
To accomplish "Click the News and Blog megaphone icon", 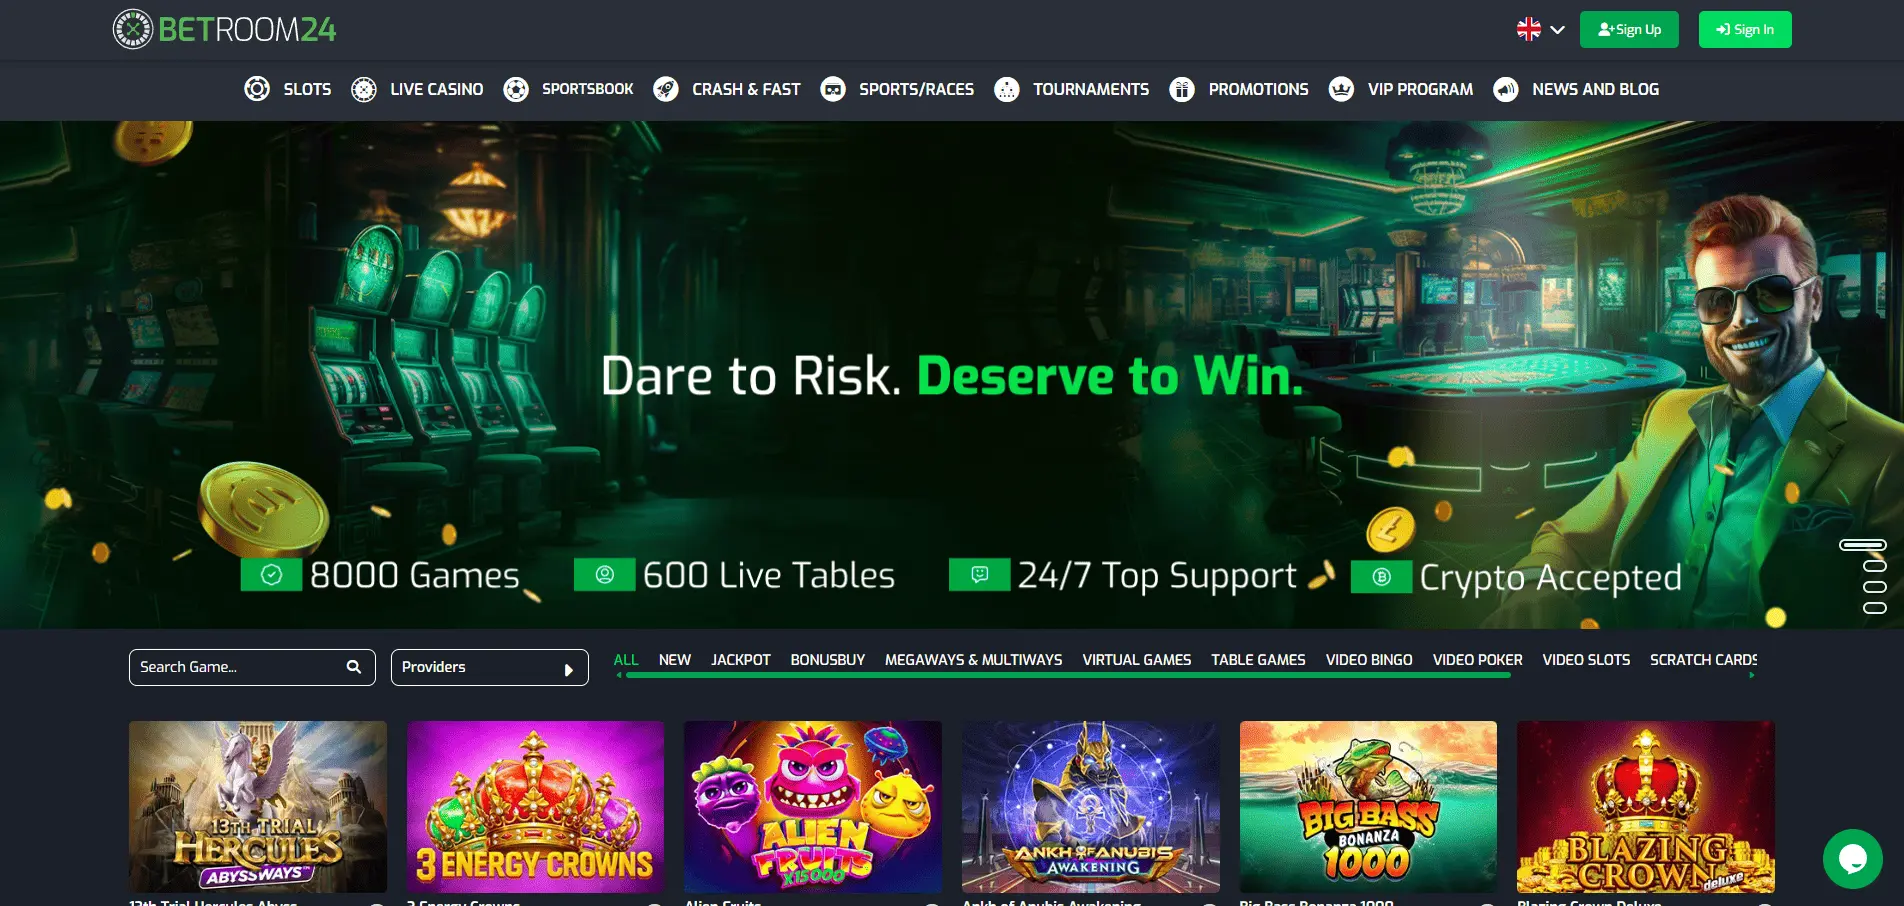I will (x=1506, y=89).
